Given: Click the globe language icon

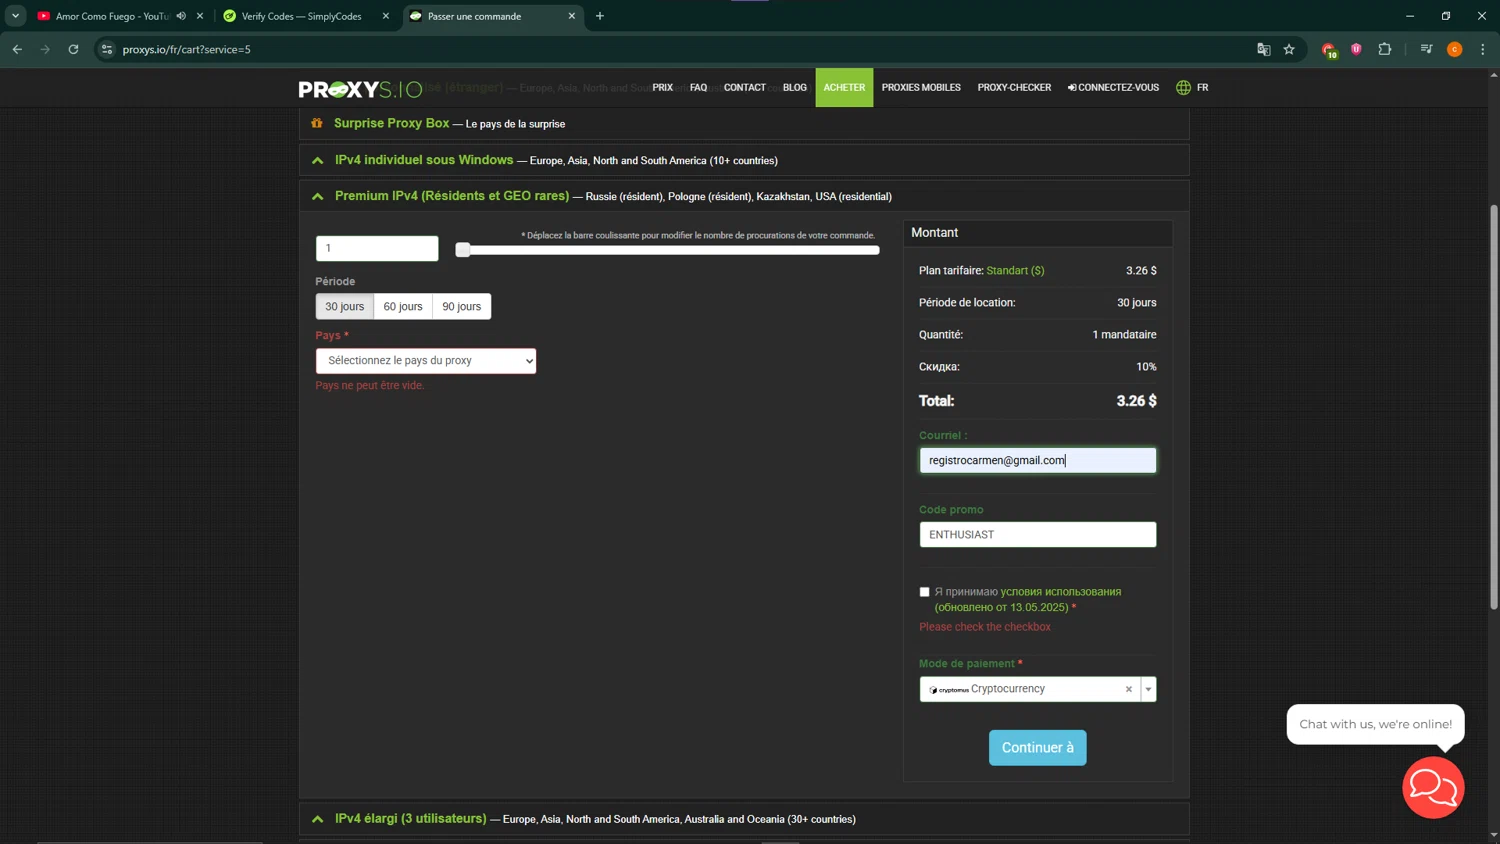Looking at the screenshot, I should pos(1183,88).
